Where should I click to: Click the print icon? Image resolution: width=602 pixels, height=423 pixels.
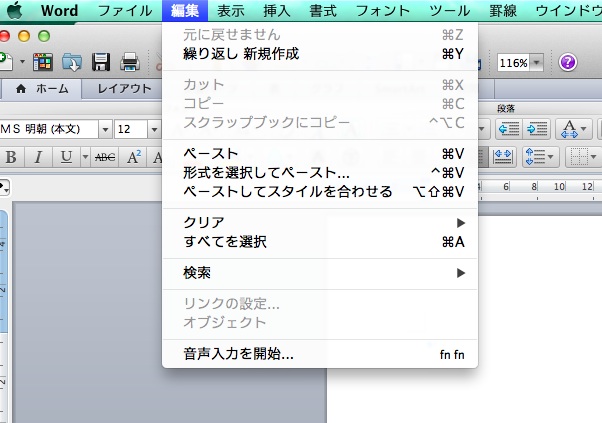tap(130, 62)
